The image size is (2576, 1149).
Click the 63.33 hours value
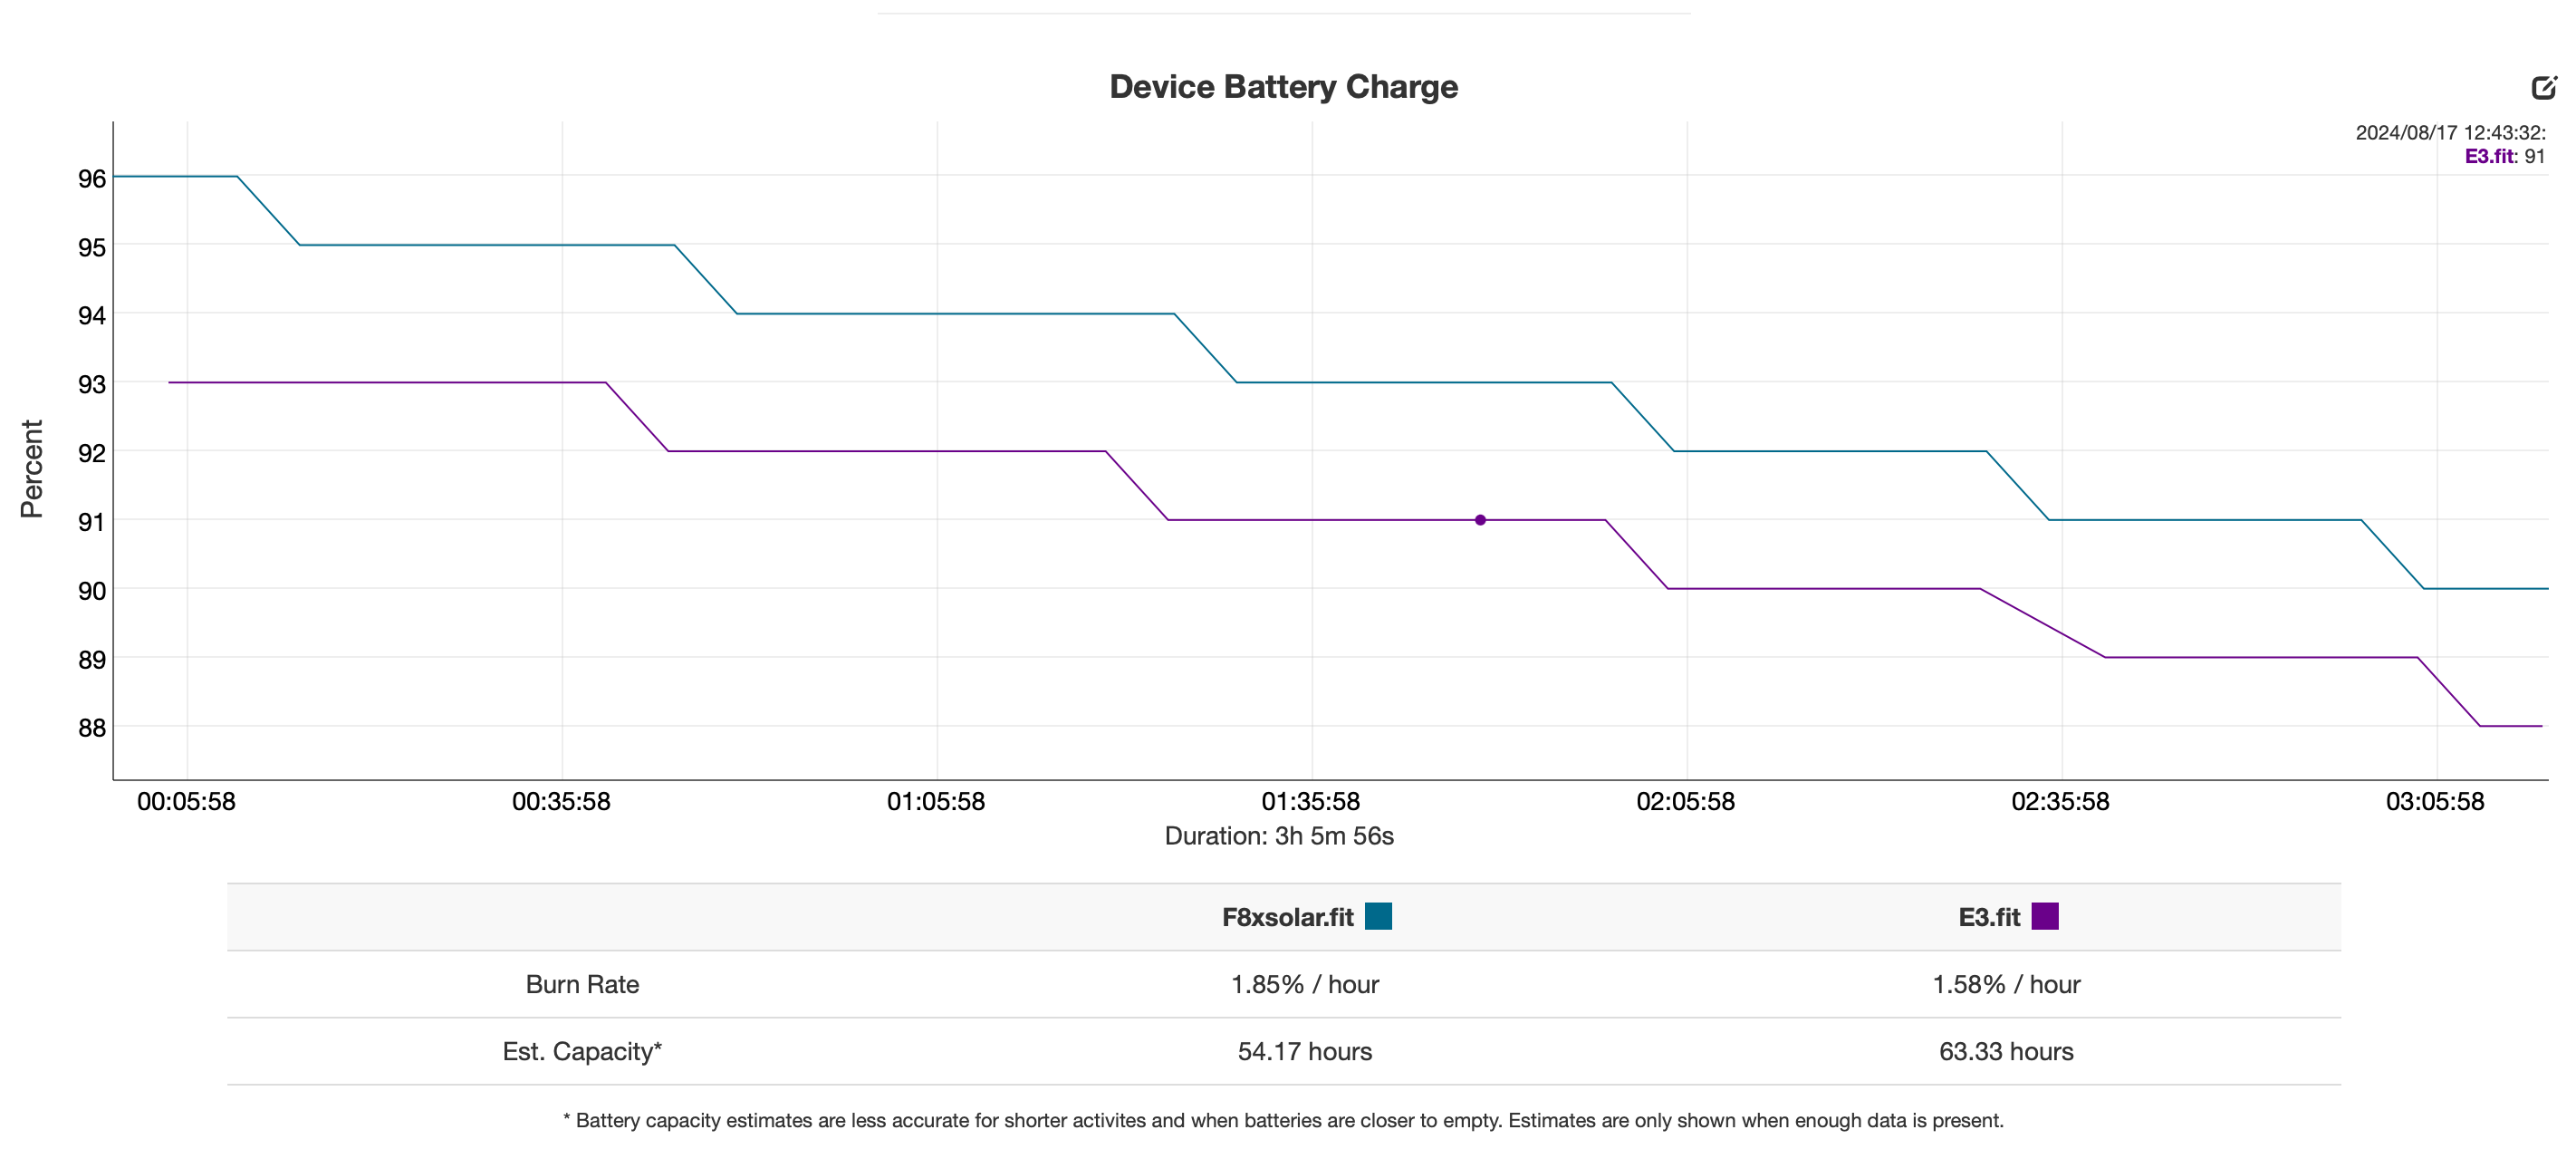[2005, 1051]
